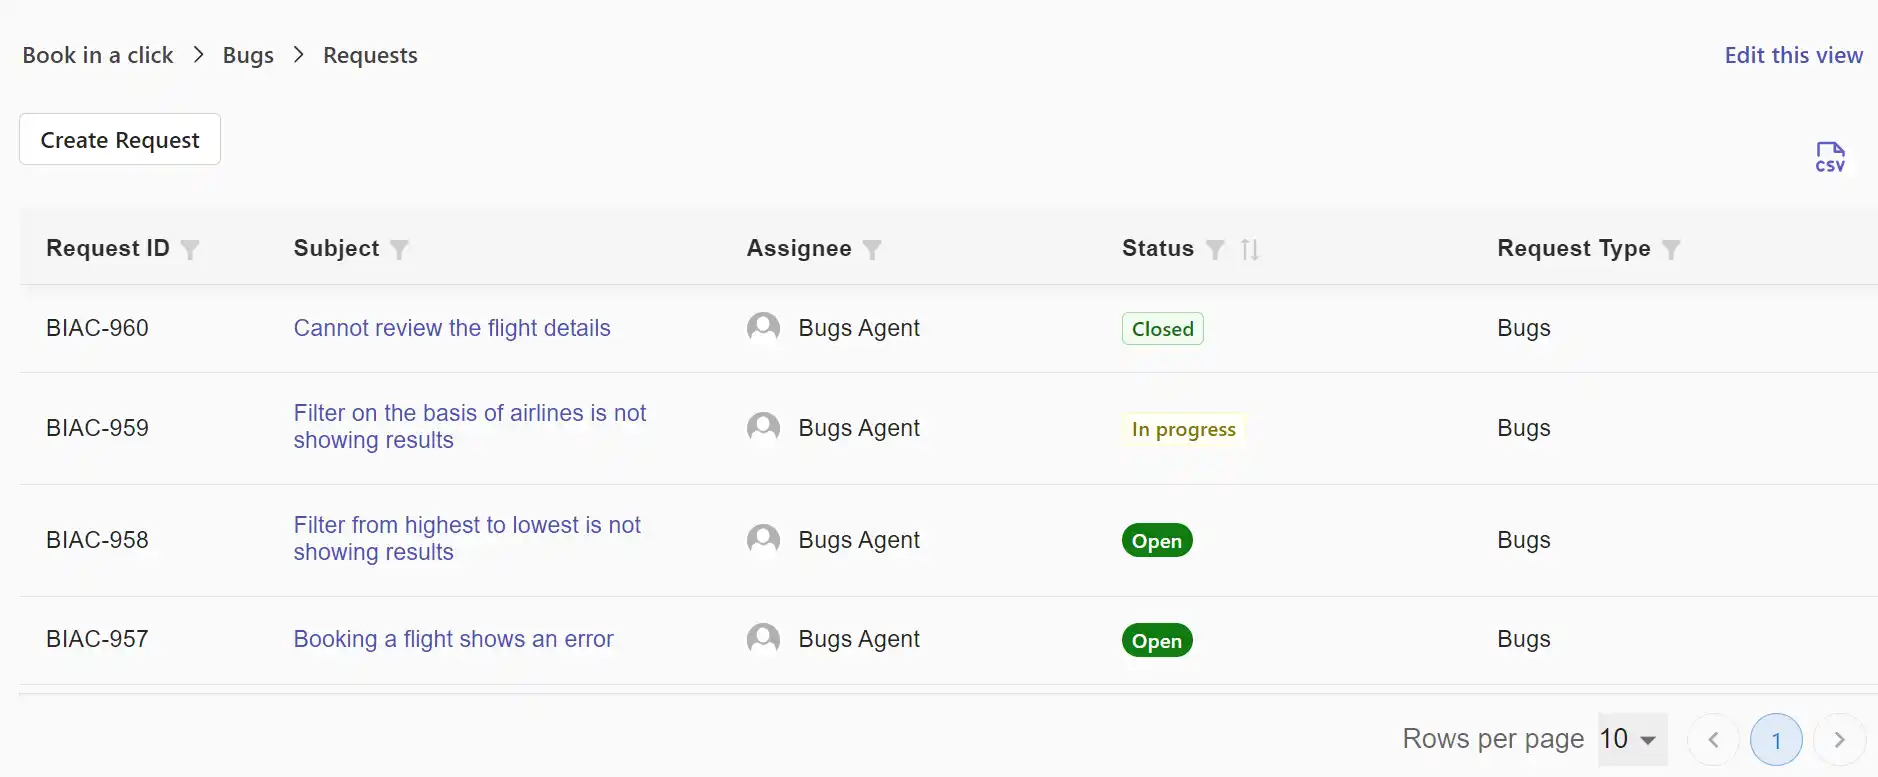Go to Book in a click breadcrumb

coord(98,55)
